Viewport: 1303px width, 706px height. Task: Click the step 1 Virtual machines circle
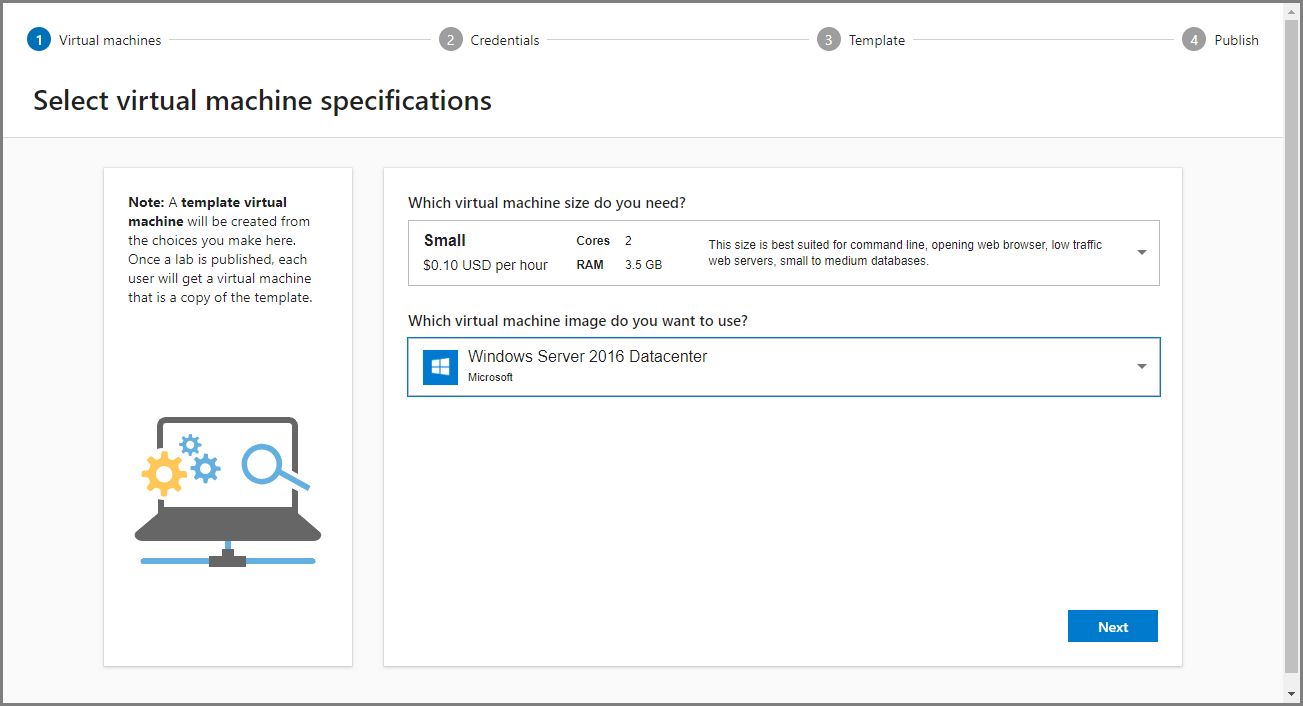(x=39, y=40)
